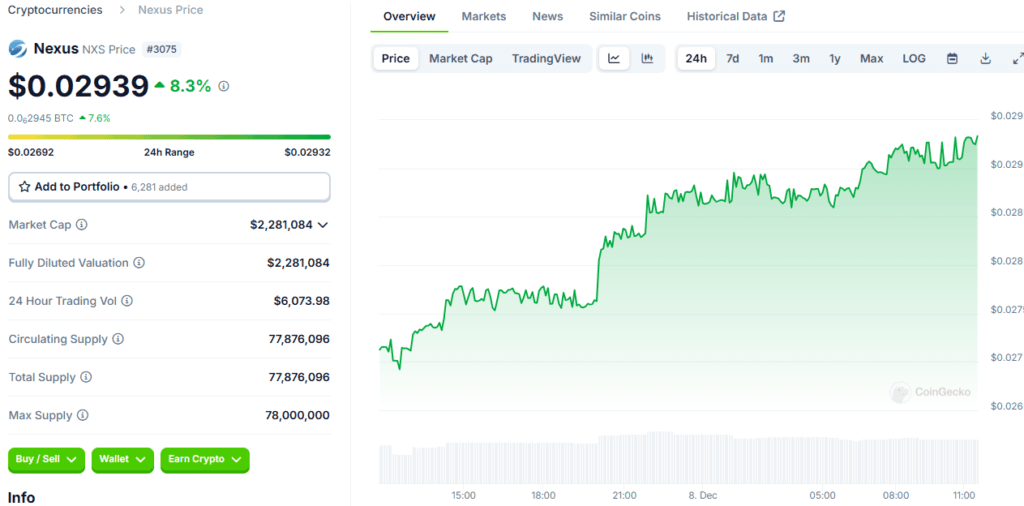Click the Max Supply value 78,000,000
Viewport: 1024px width, 506px height.
pos(298,415)
